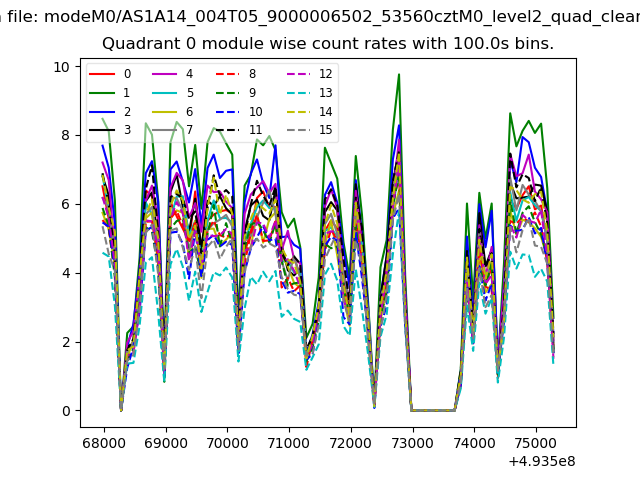The image size is (640, 480).
Task: Click dashed gray legend entry 15
Action: 299,130
